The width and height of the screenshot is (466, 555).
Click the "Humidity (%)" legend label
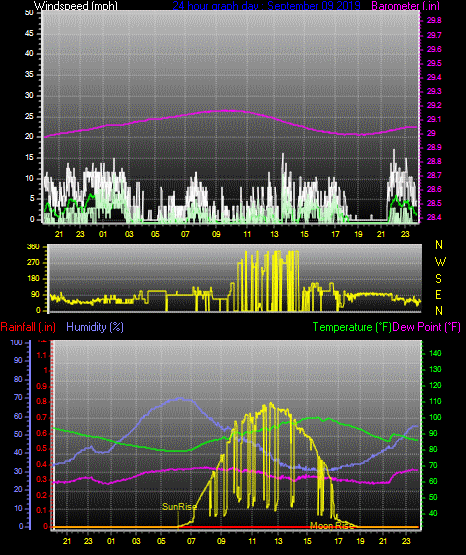95,327
